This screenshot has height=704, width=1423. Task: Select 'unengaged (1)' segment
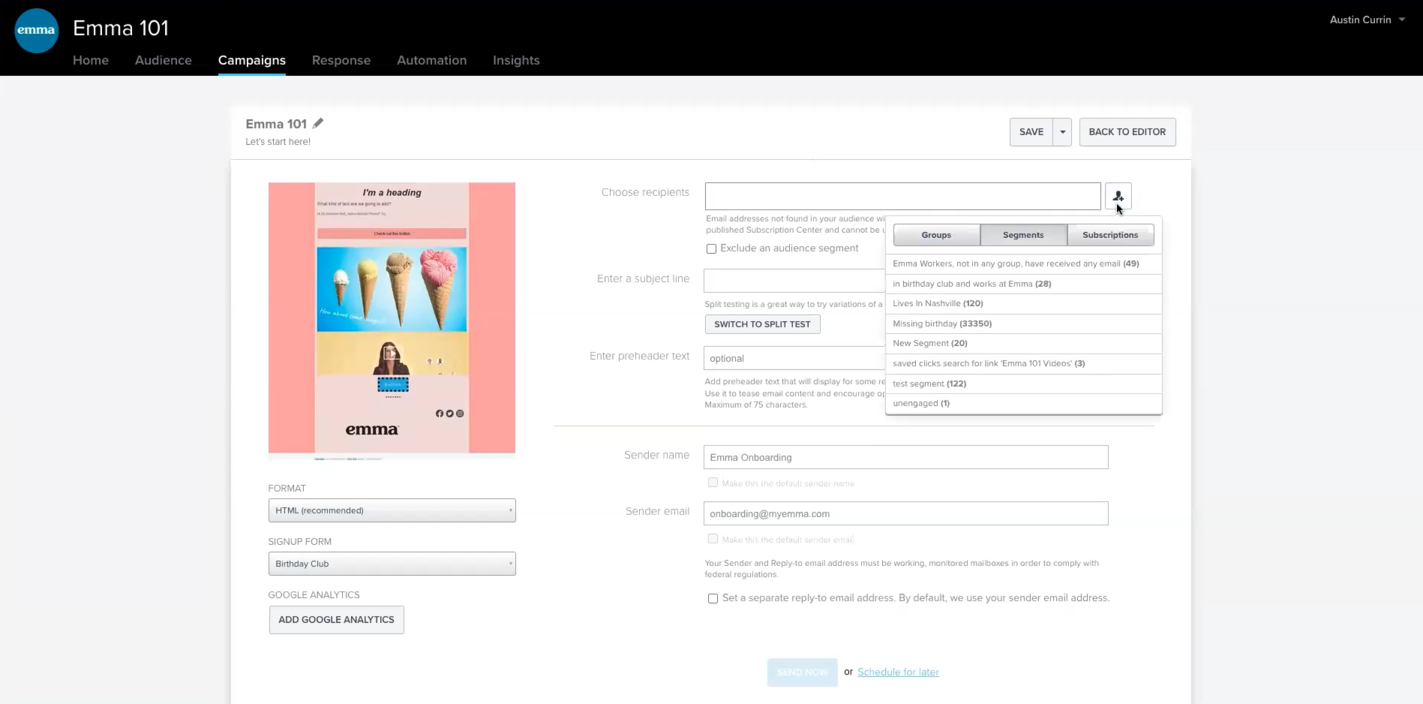pyautogui.click(x=1023, y=403)
